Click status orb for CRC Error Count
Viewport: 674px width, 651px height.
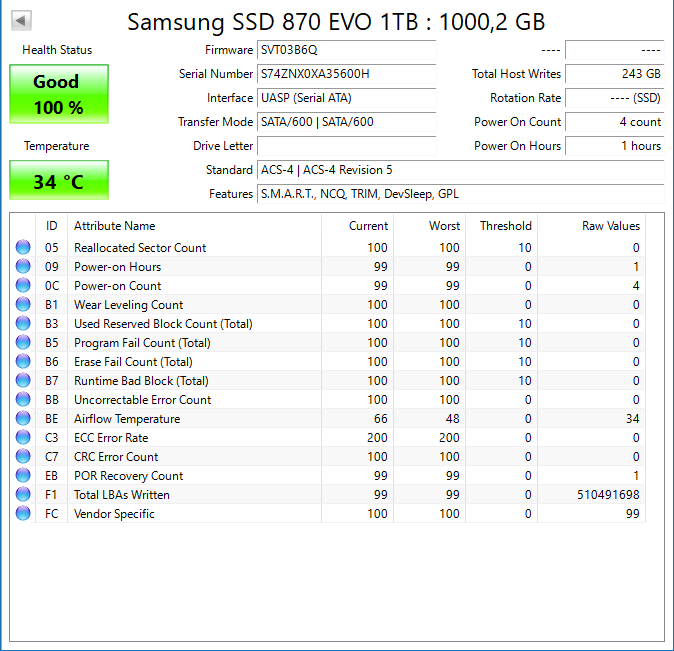[23, 457]
